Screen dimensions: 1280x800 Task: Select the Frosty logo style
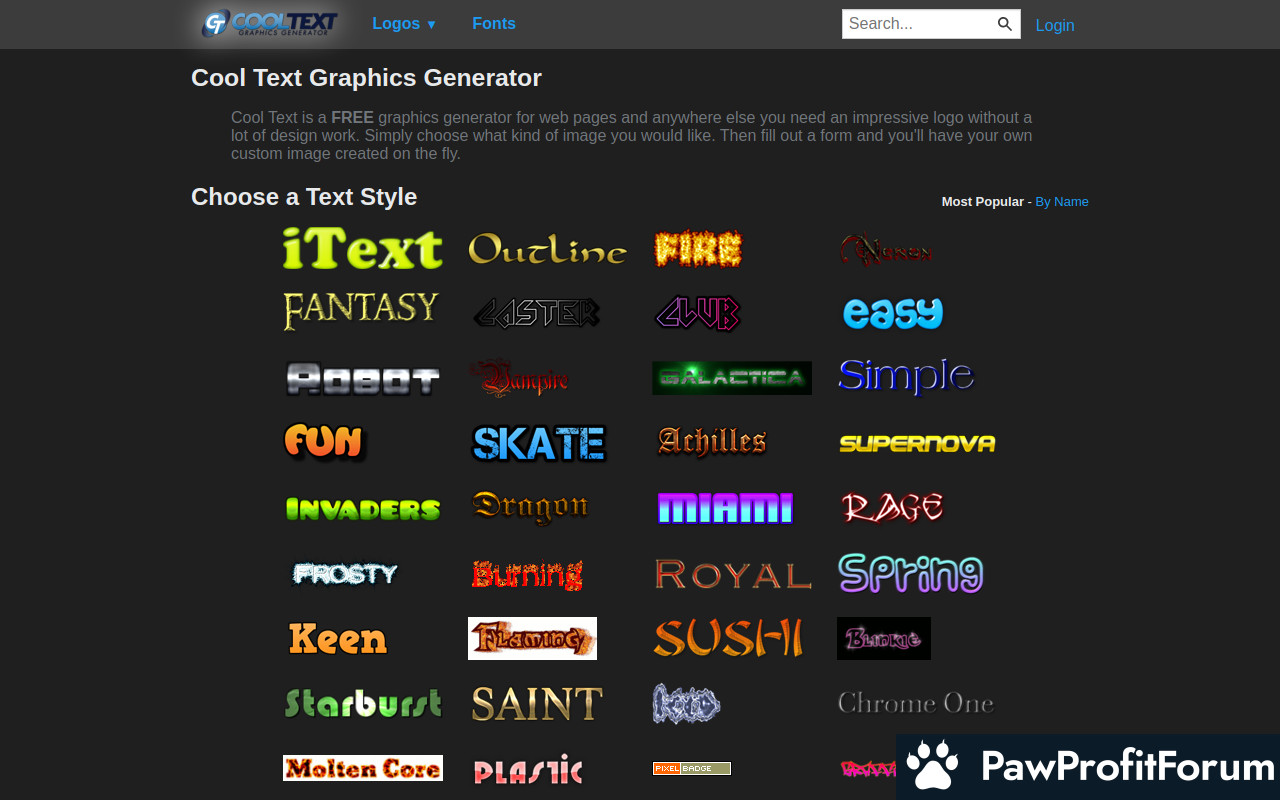click(x=345, y=574)
